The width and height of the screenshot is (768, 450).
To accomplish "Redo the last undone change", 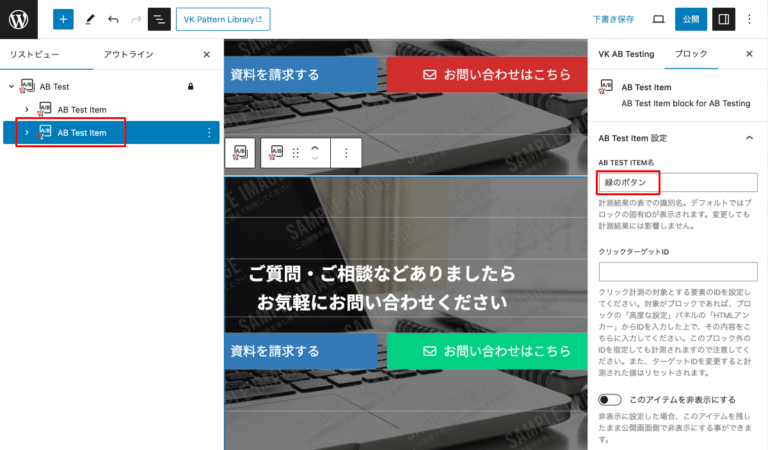I will pos(136,19).
